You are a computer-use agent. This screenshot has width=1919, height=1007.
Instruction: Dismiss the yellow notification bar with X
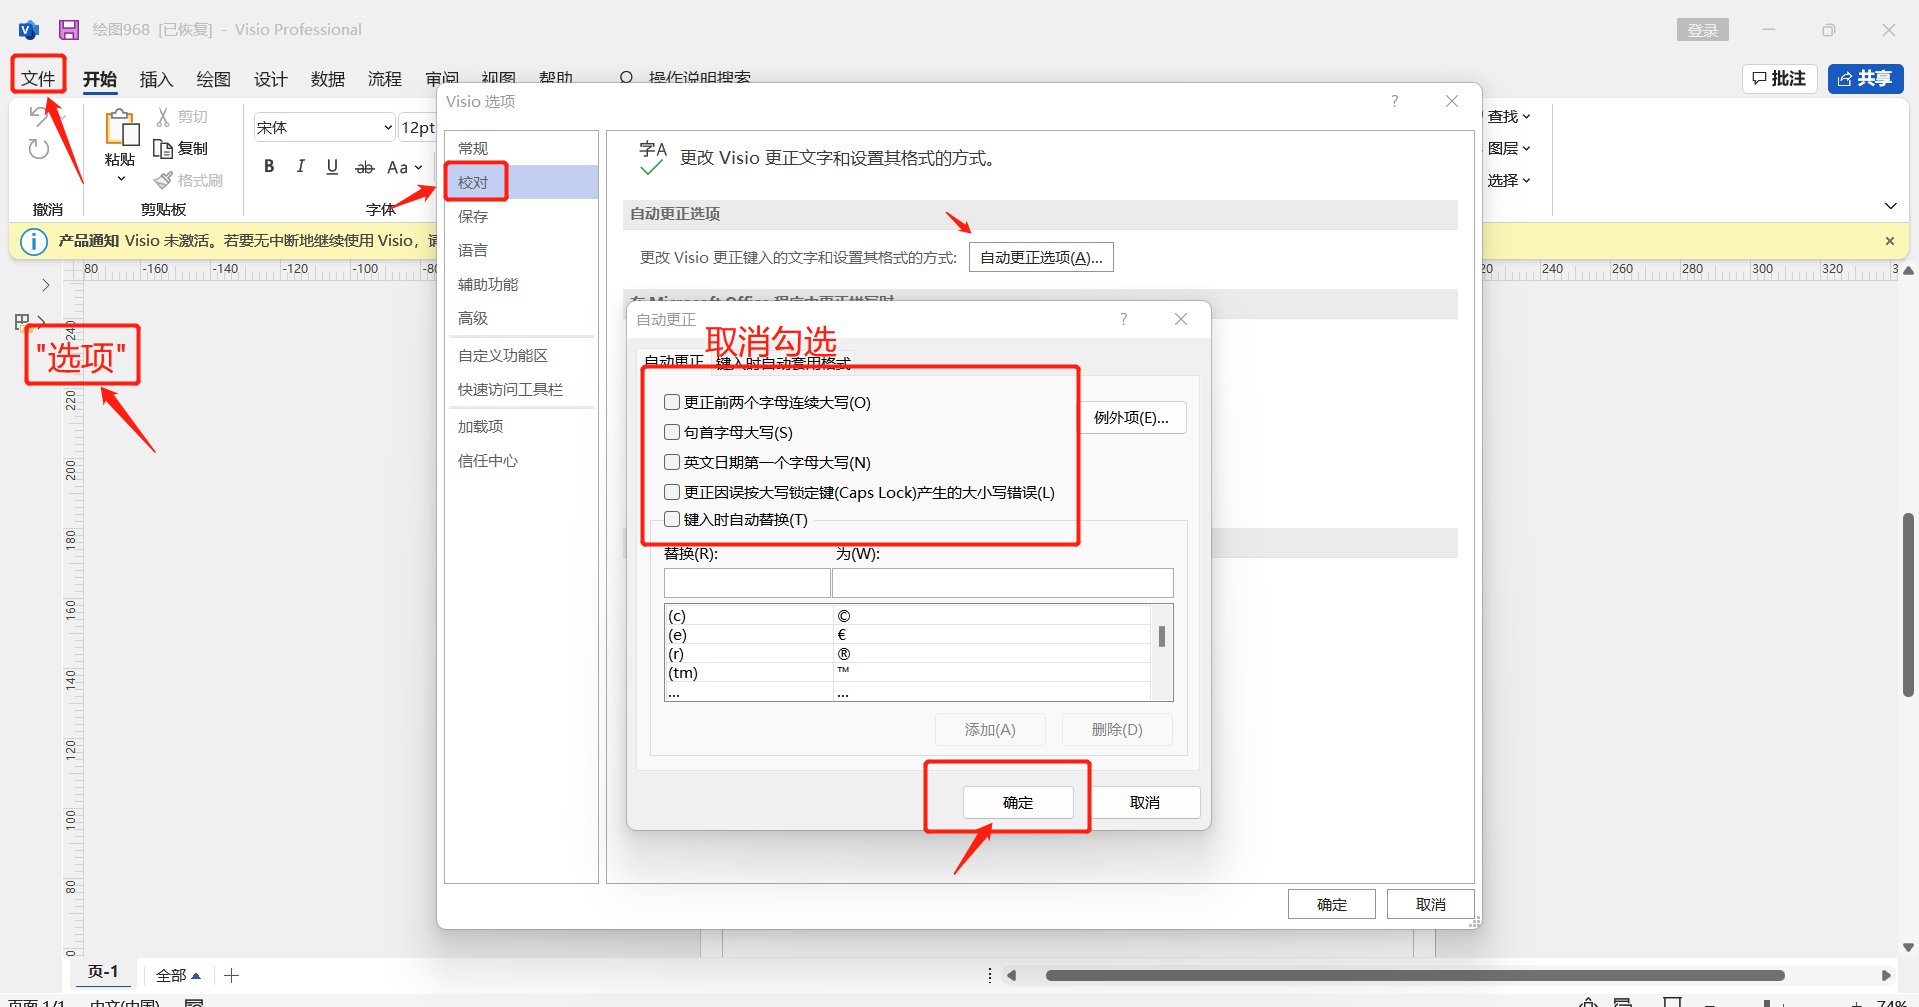click(1889, 241)
